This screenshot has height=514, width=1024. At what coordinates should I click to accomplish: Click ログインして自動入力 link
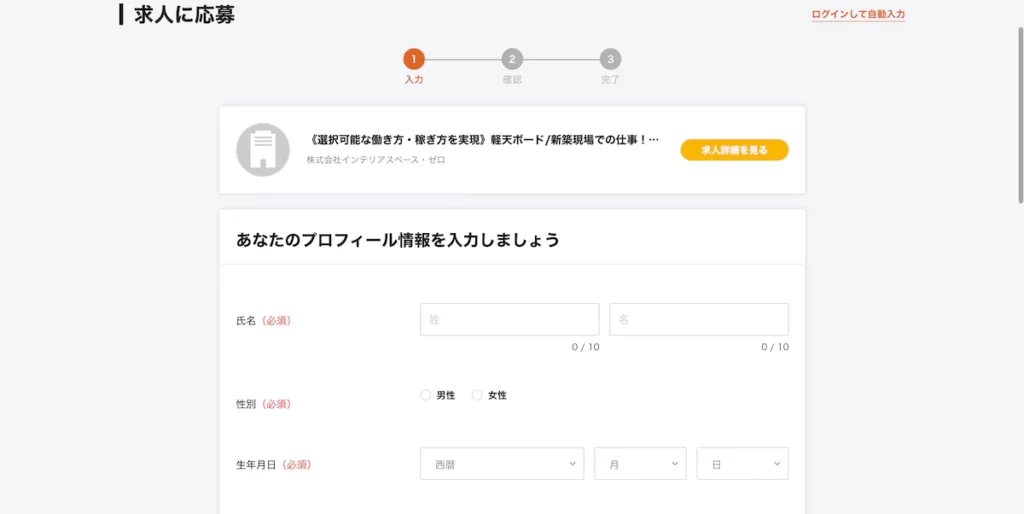tap(858, 14)
